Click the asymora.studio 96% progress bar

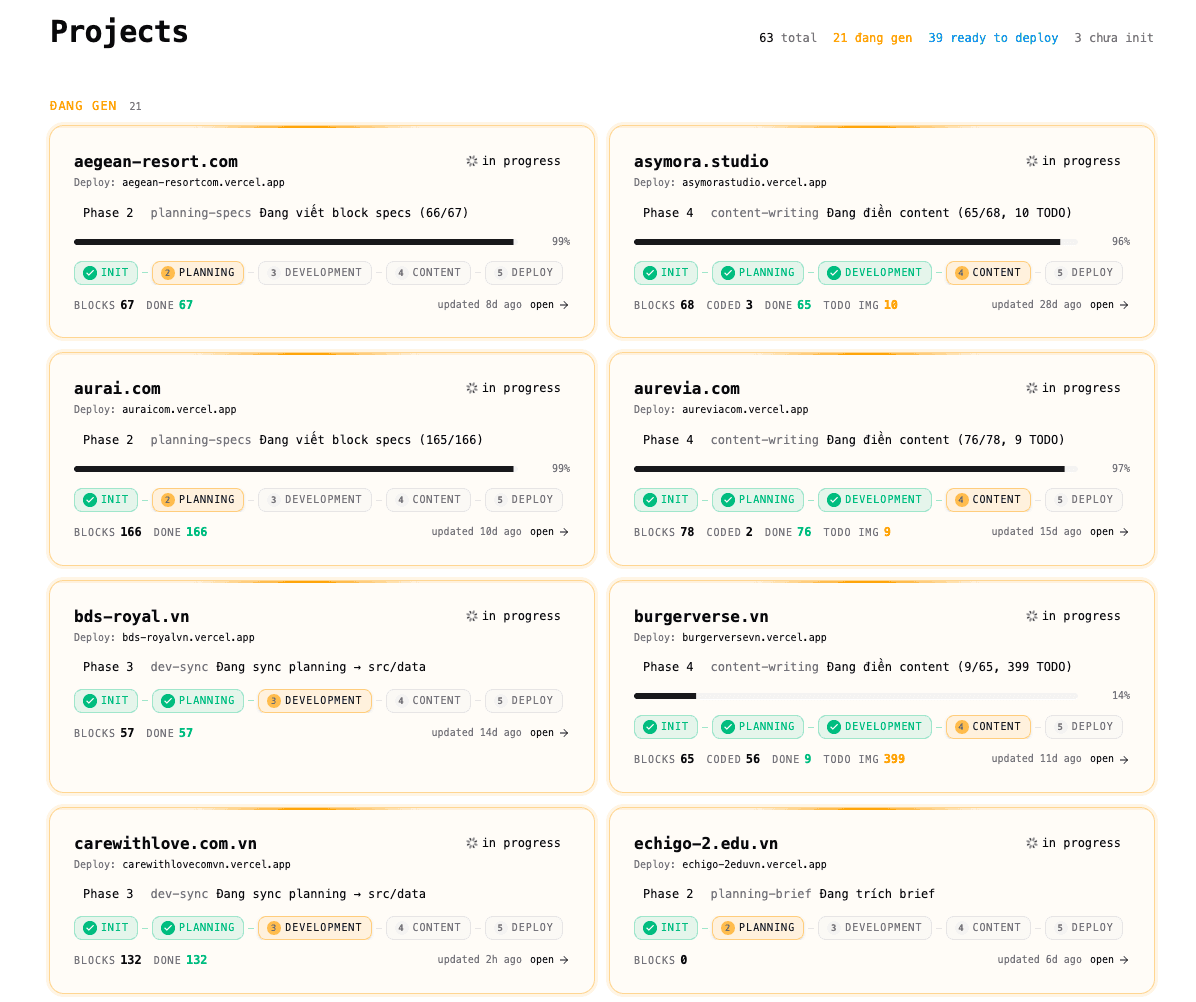(855, 242)
